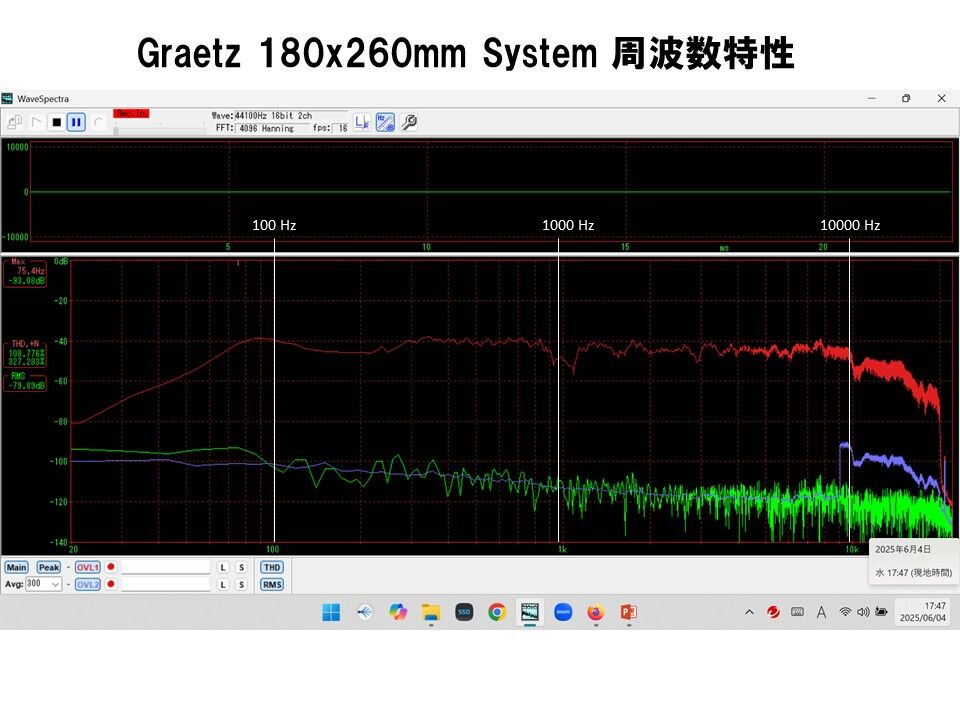960x720 pixels.
Task: Click the Hz calibration icon
Action: coord(385,121)
